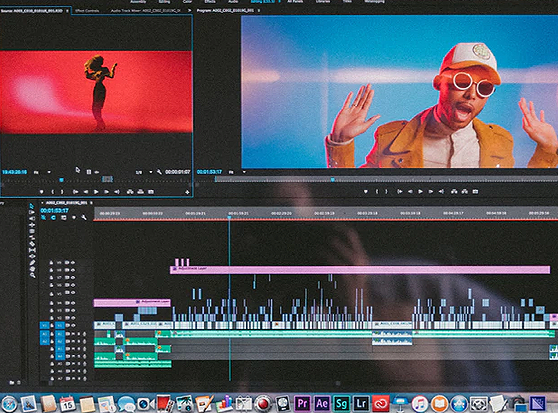558x413 pixels.
Task: Open the Source monitor Fit zoom dropdown
Action: point(42,172)
